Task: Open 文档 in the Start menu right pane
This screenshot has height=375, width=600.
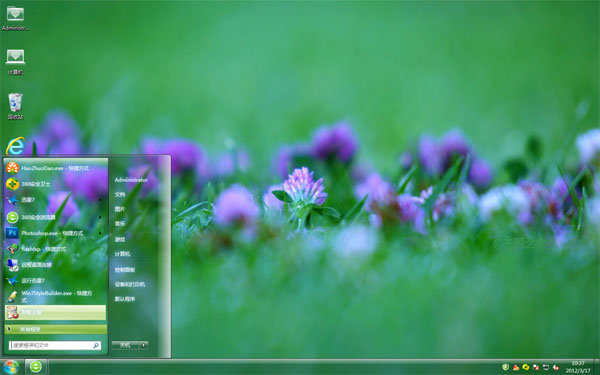Action: [x=120, y=194]
